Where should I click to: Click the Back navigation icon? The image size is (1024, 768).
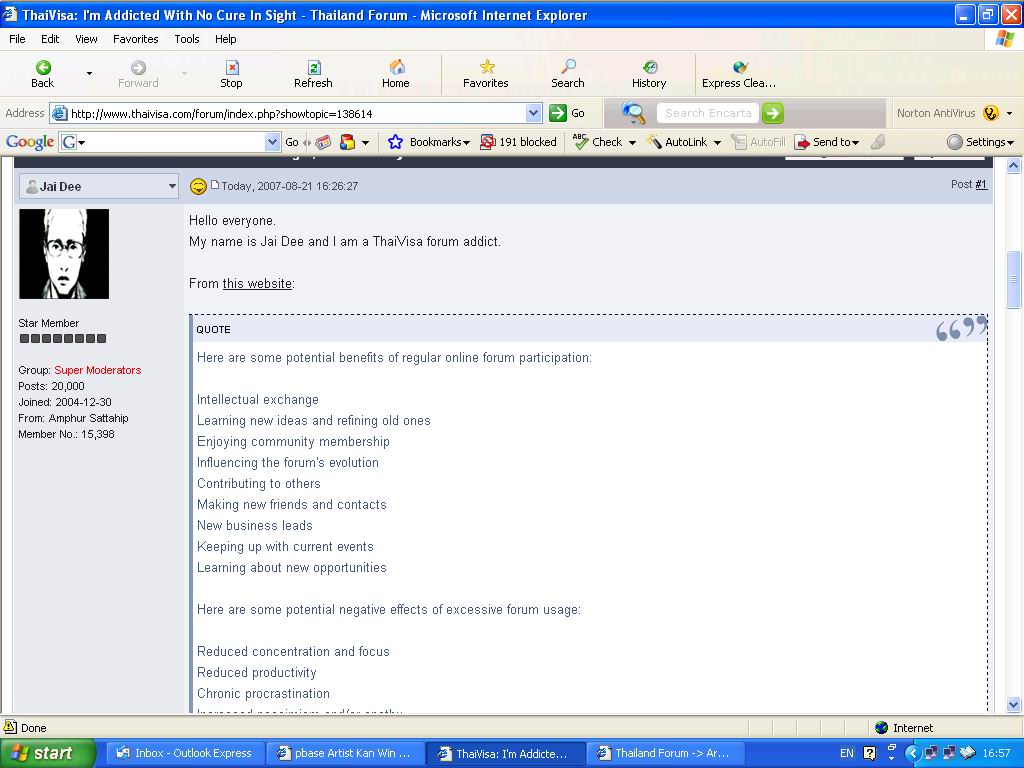tap(43, 68)
